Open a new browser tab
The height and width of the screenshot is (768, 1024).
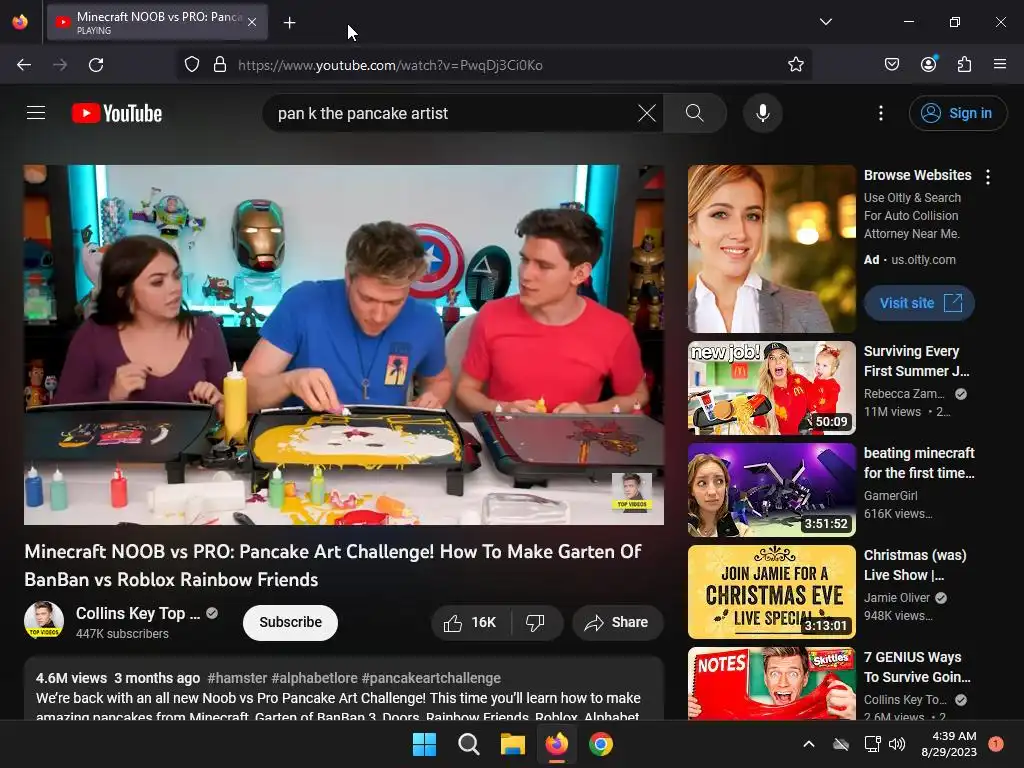tap(289, 23)
